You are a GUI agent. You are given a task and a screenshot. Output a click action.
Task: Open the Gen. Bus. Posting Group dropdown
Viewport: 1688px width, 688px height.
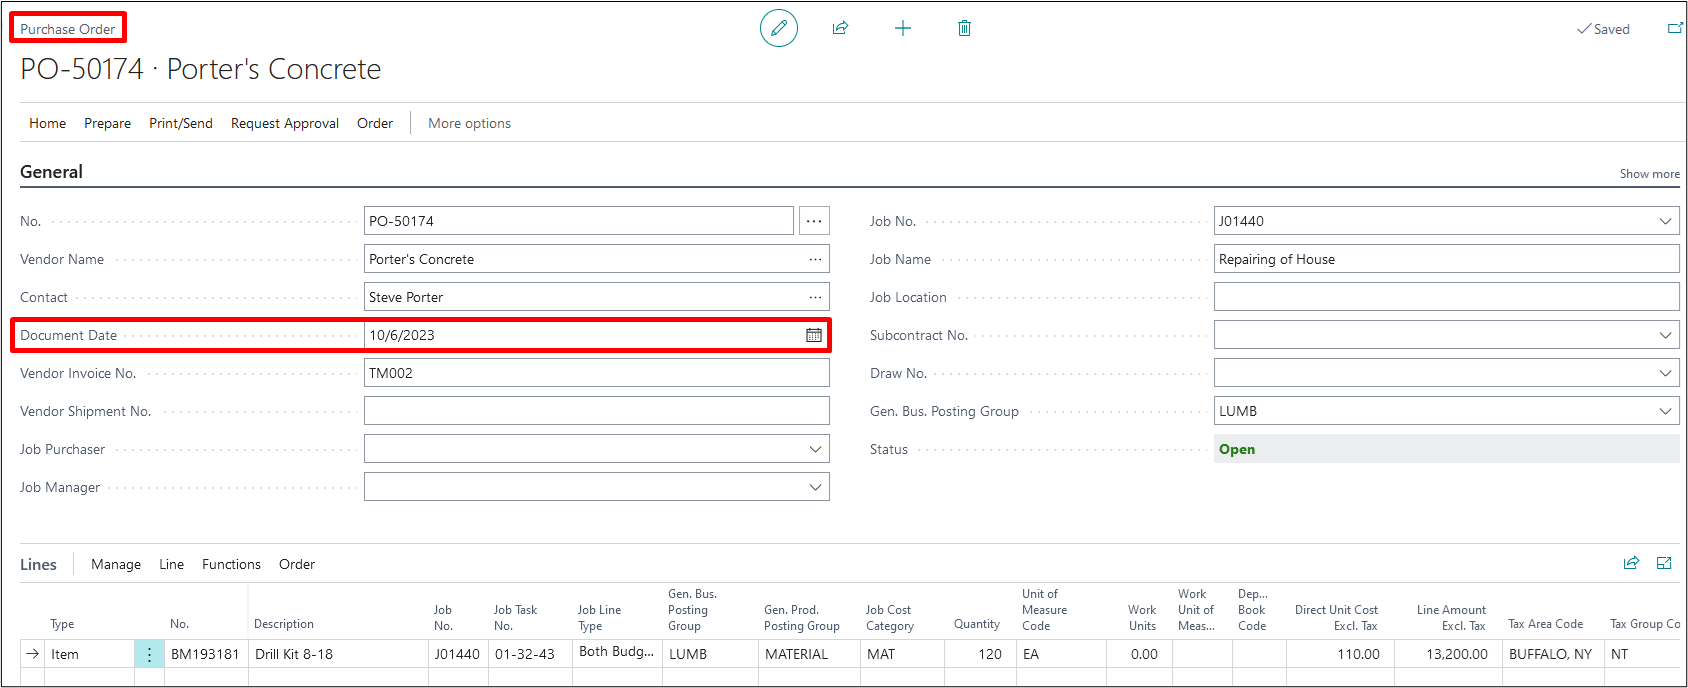1665,411
